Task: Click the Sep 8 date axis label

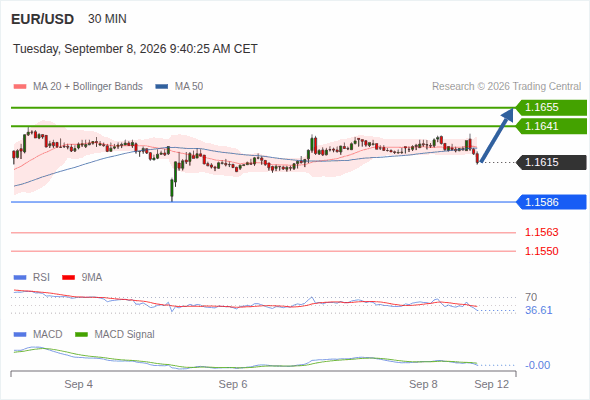Action: tap(423, 384)
